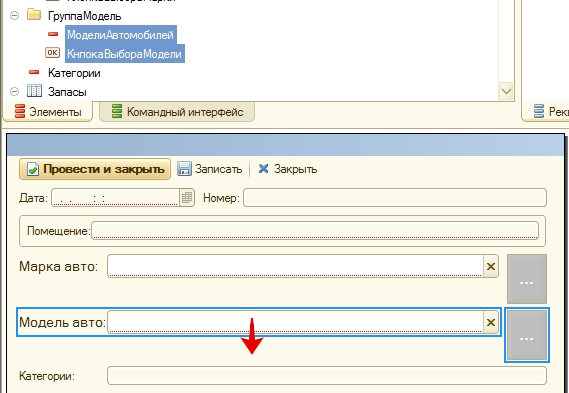Click gray ellipsis button beside Модель авто
Image resolution: width=569 pixels, height=393 pixels.
pos(527,335)
